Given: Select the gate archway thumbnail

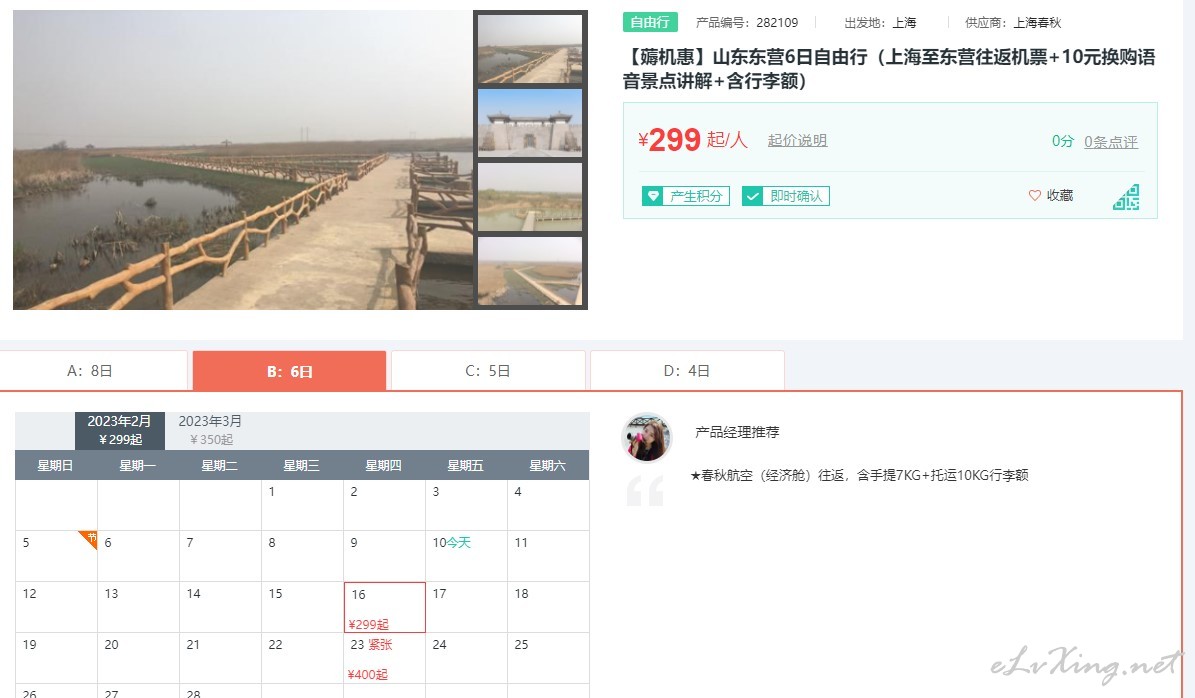Looking at the screenshot, I should point(530,123).
